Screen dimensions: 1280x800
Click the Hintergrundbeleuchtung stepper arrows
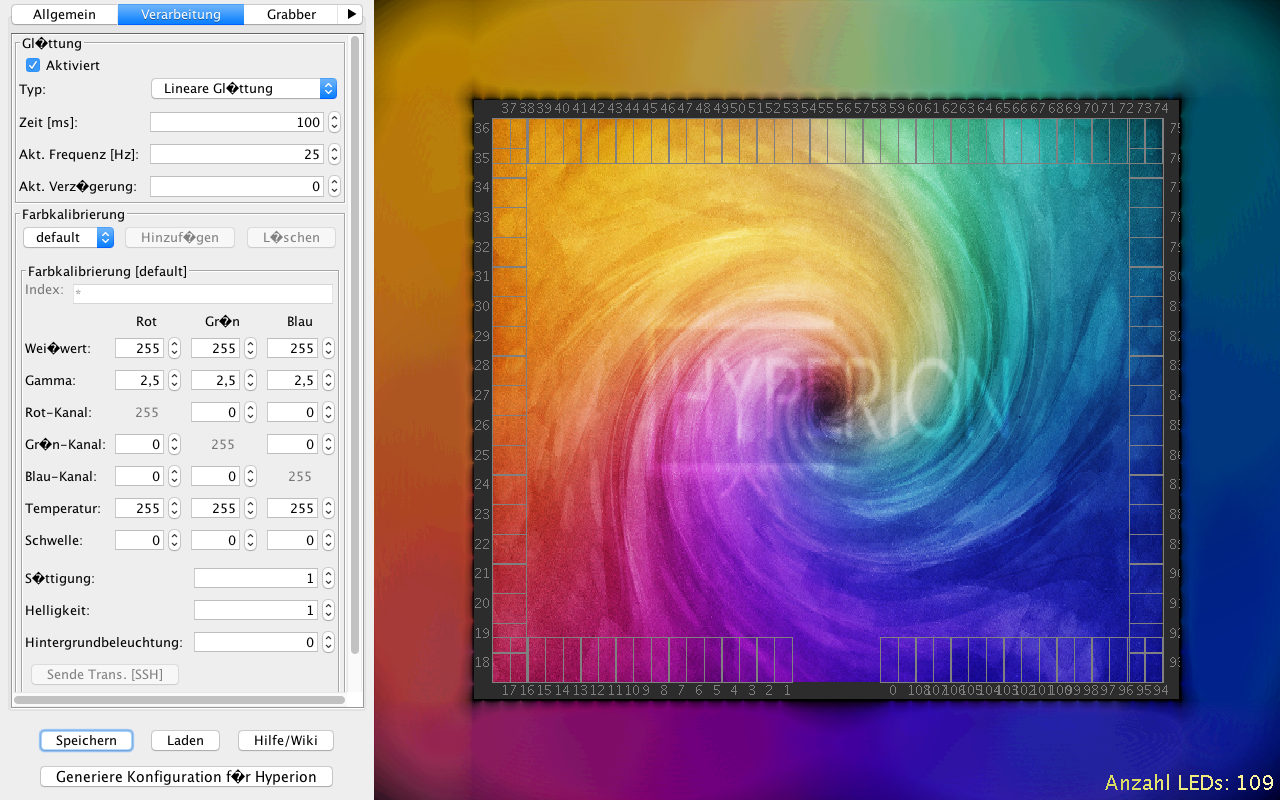[x=326, y=642]
